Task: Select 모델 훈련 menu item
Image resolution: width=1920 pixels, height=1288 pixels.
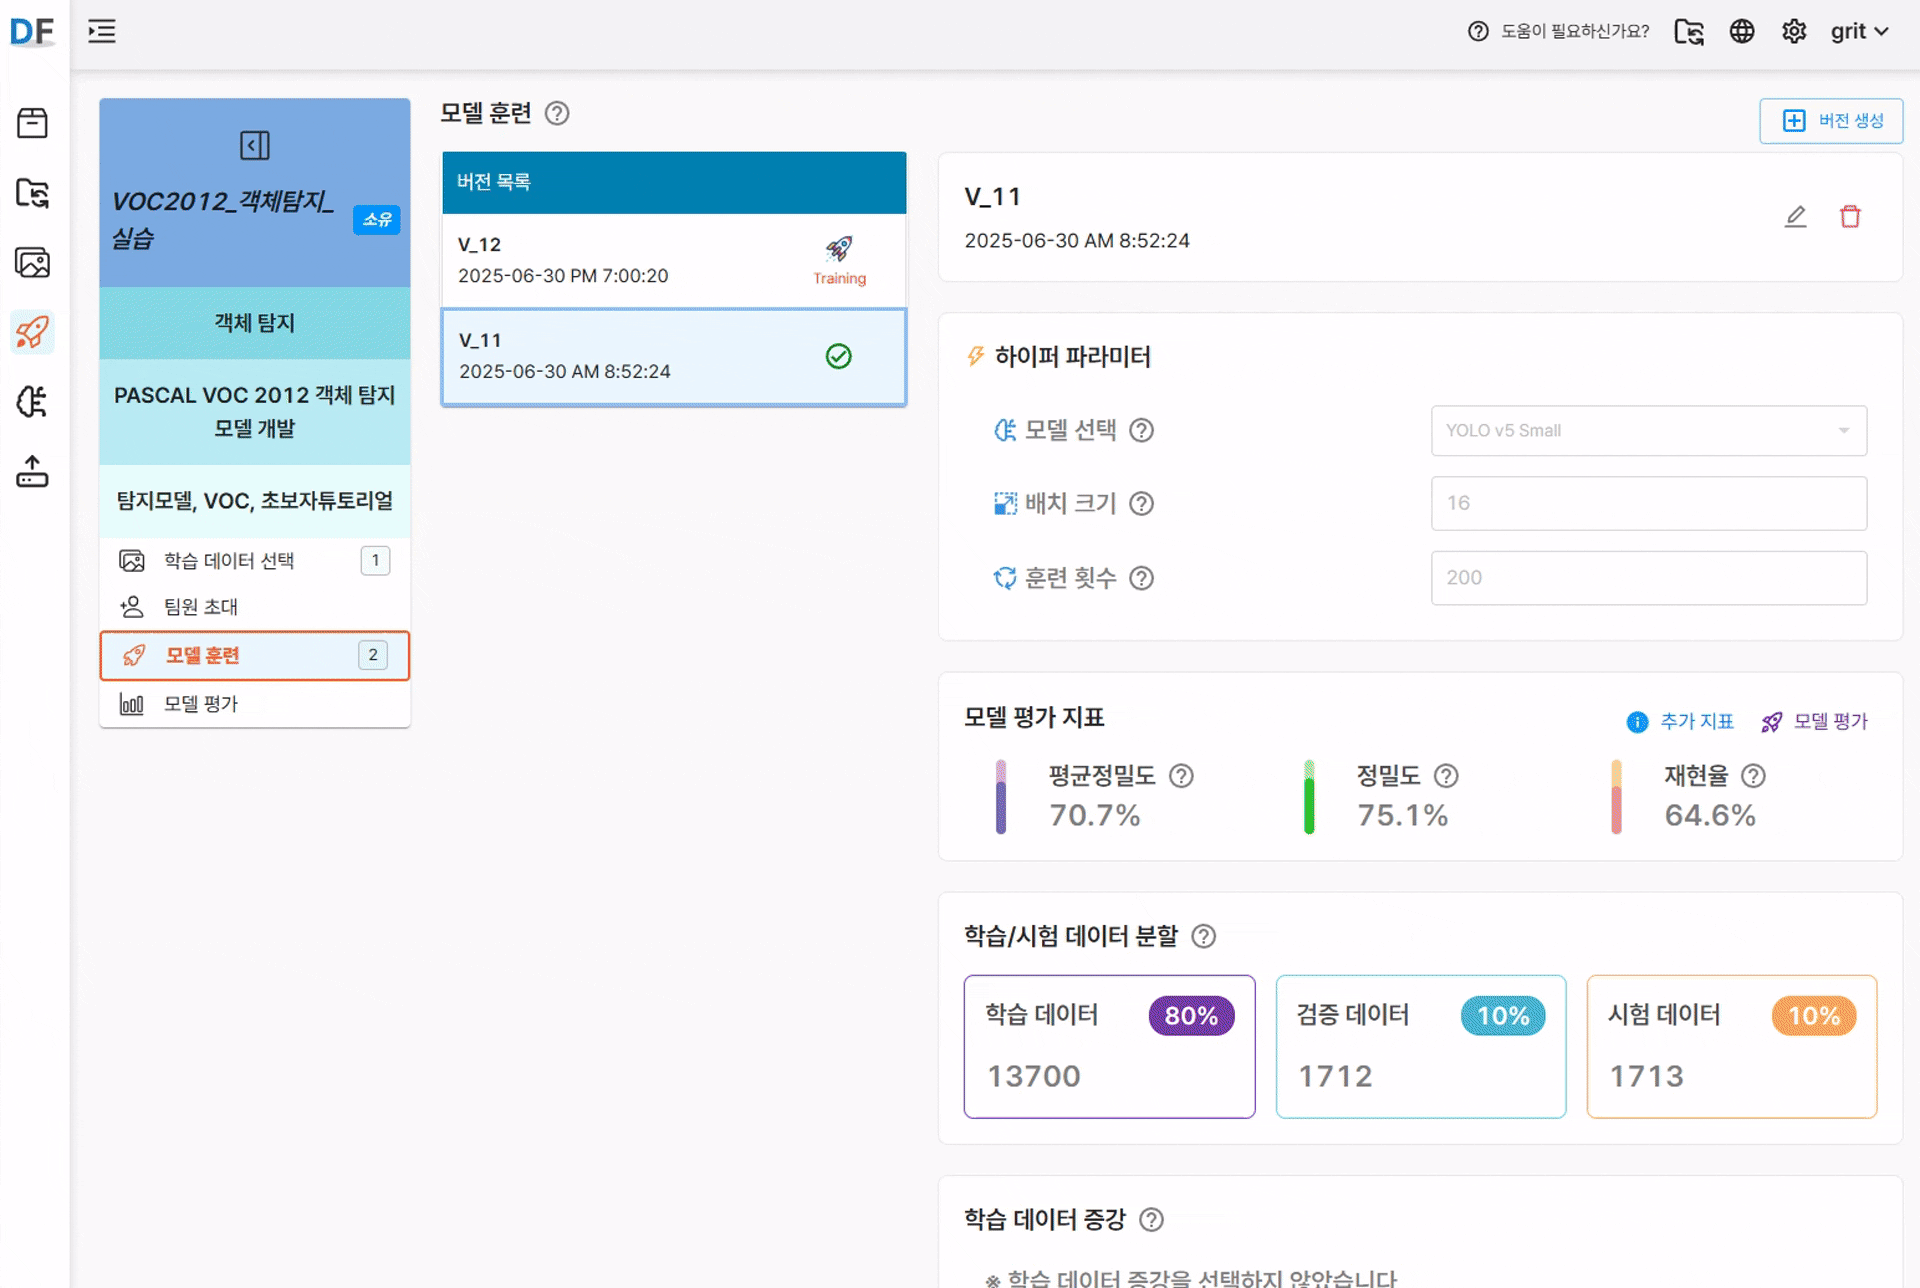Action: [255, 656]
